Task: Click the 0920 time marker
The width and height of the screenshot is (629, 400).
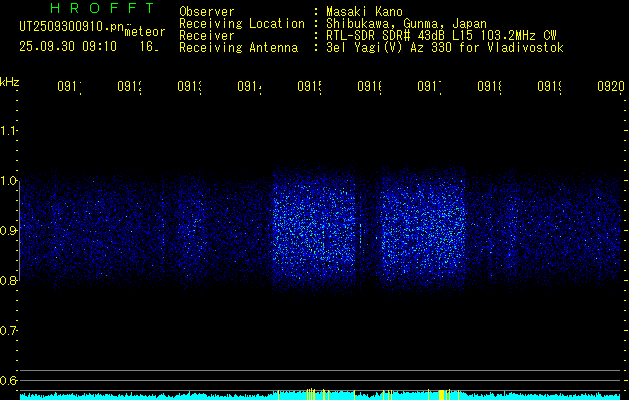Action: click(611, 87)
